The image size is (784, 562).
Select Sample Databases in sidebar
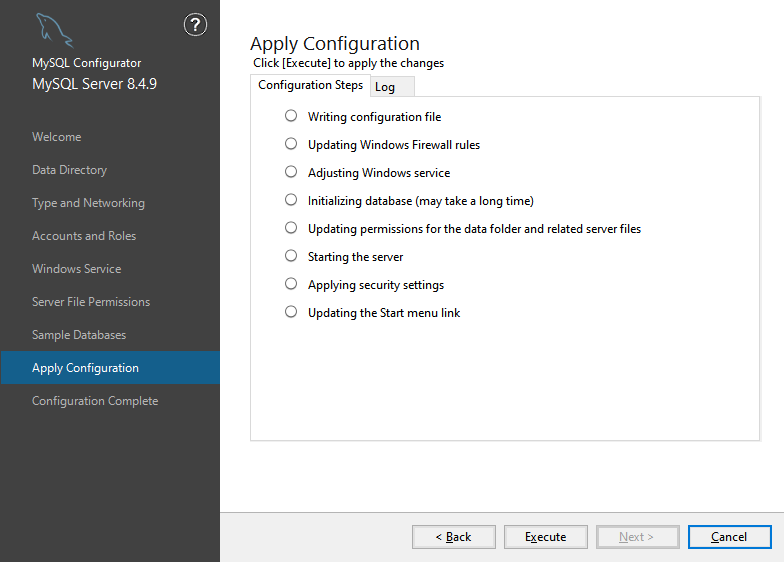(x=79, y=335)
